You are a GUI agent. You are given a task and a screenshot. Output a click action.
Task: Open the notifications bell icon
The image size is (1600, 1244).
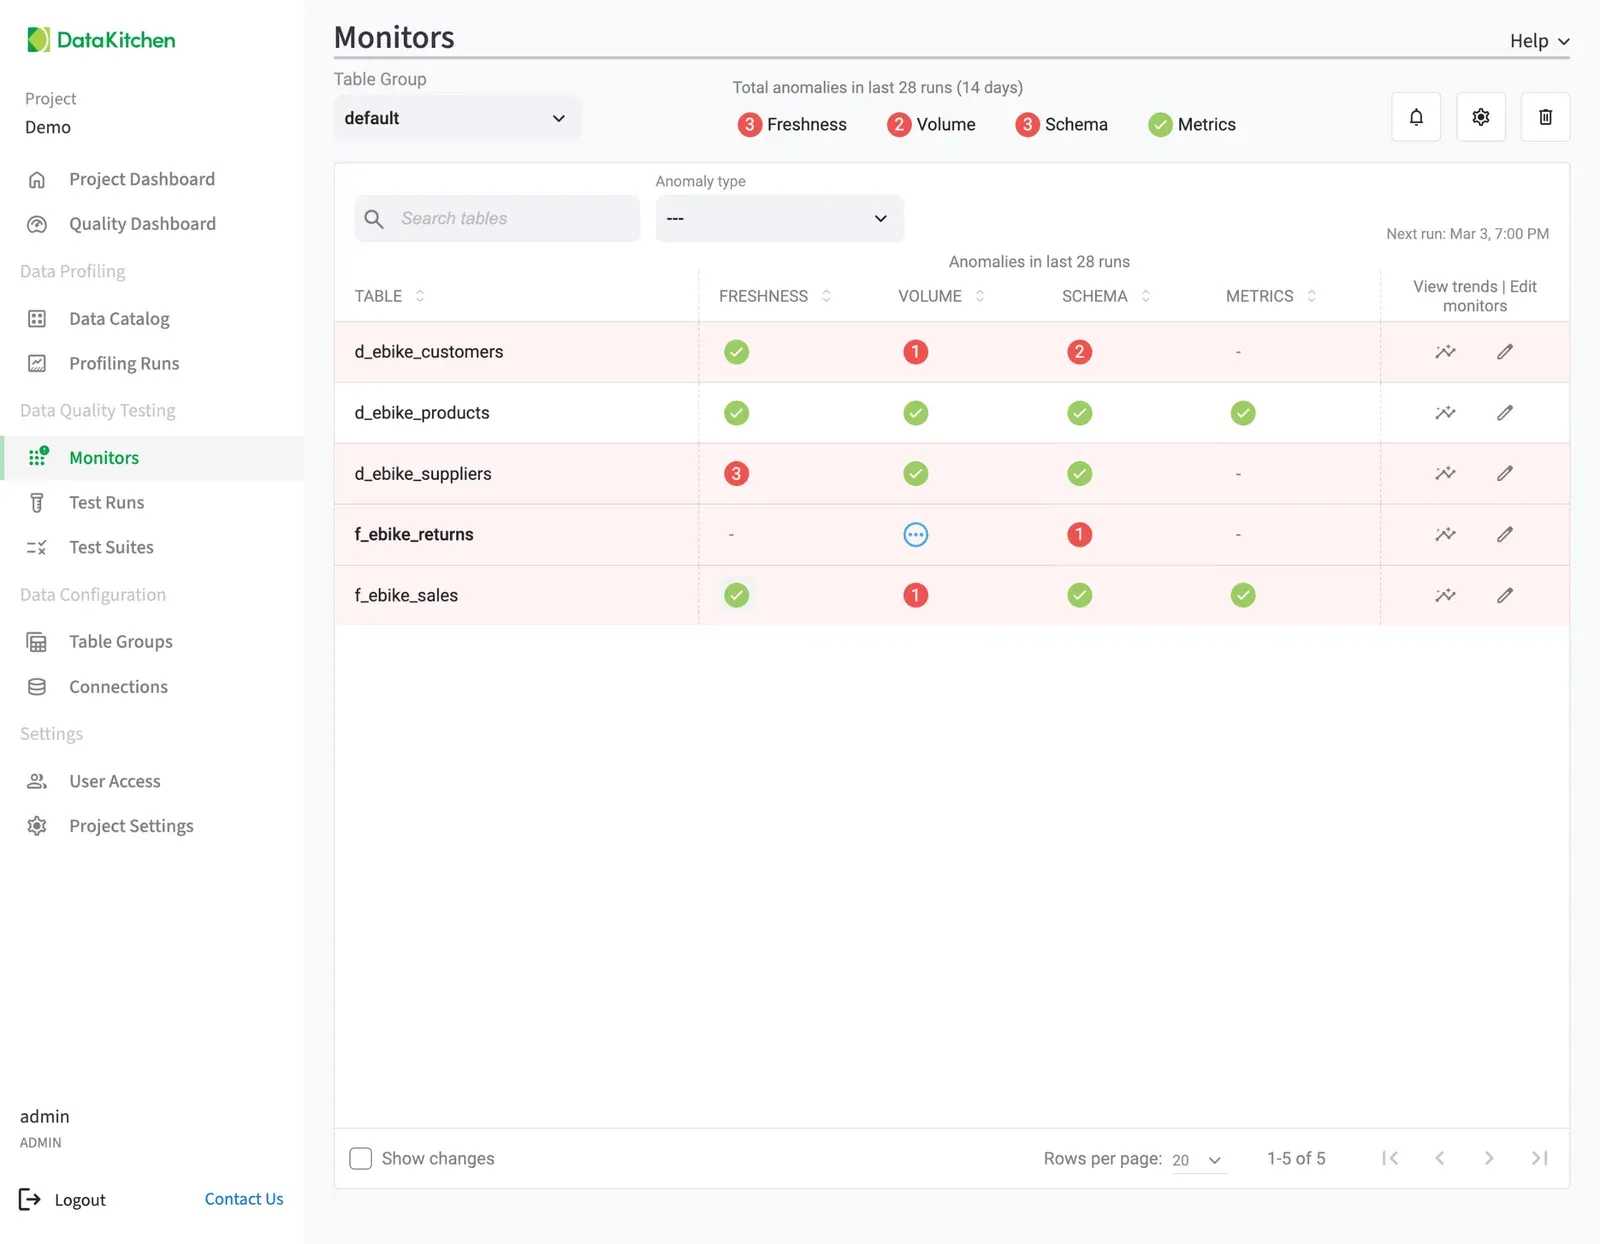pos(1415,117)
